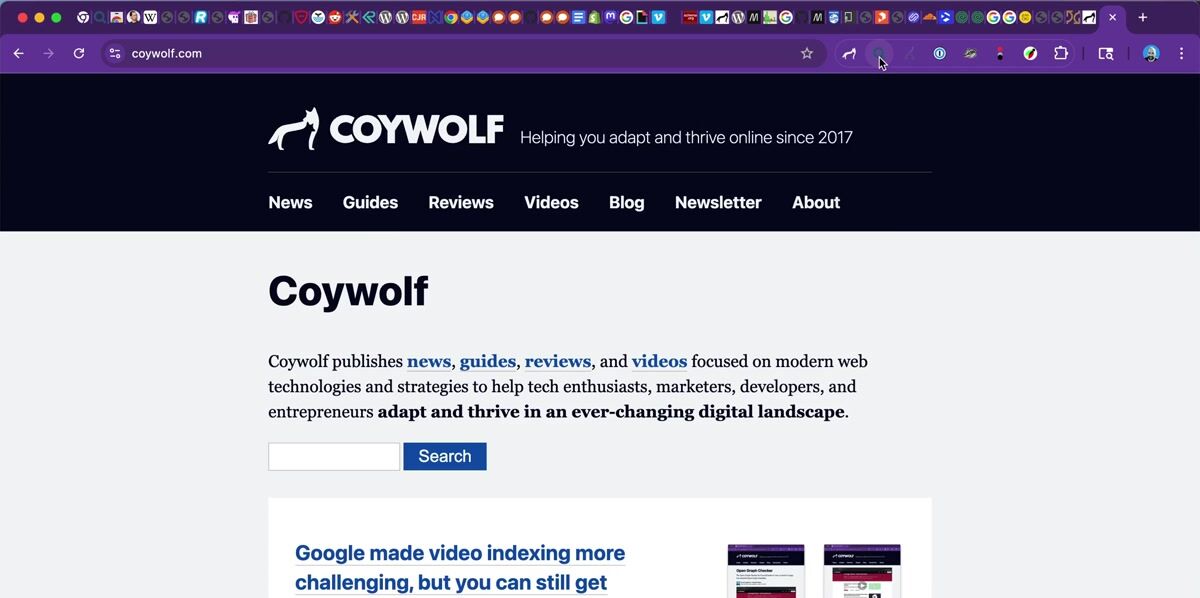Open the Chrome three-dot menu
Image resolution: width=1200 pixels, height=598 pixels.
coord(1181,53)
